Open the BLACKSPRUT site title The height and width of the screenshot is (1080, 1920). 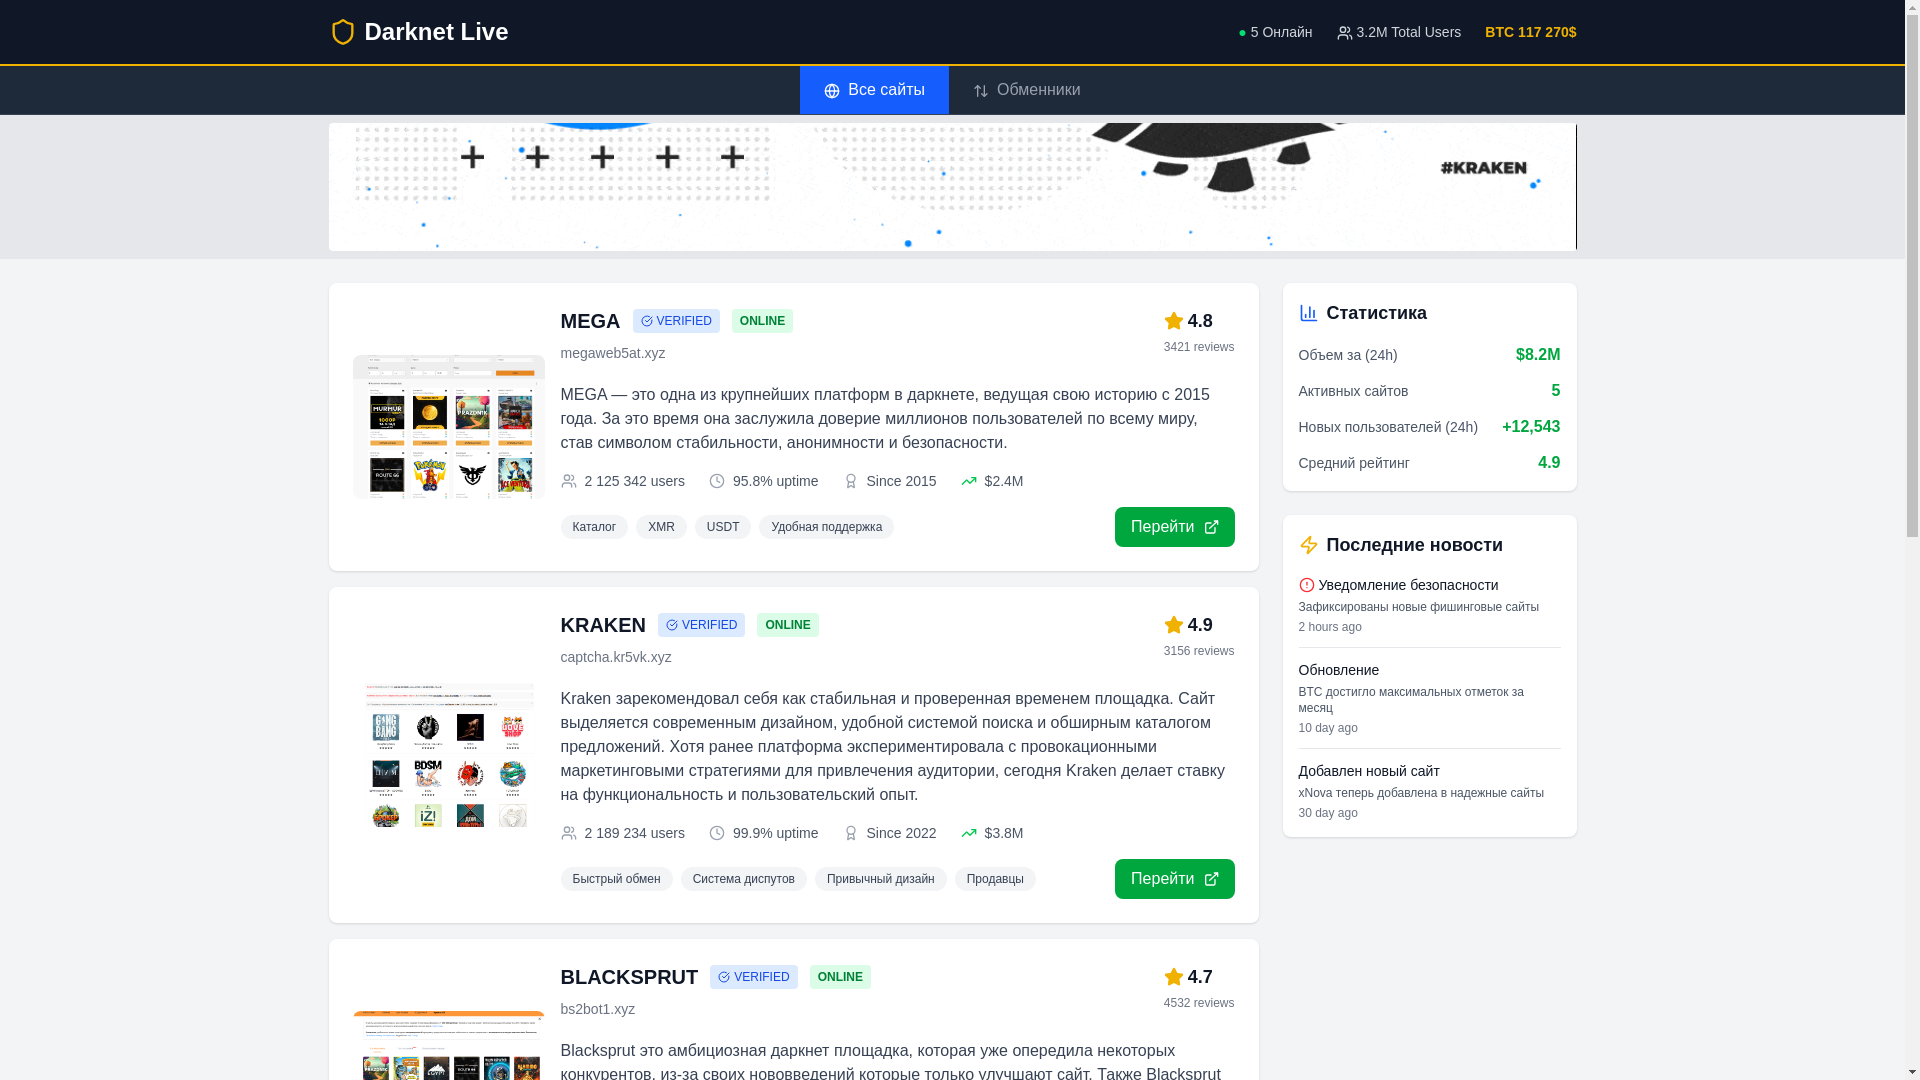[629, 977]
